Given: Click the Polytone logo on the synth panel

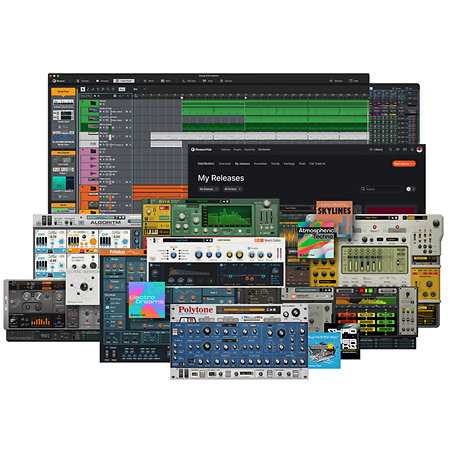Looking at the screenshot, I should click(195, 310).
